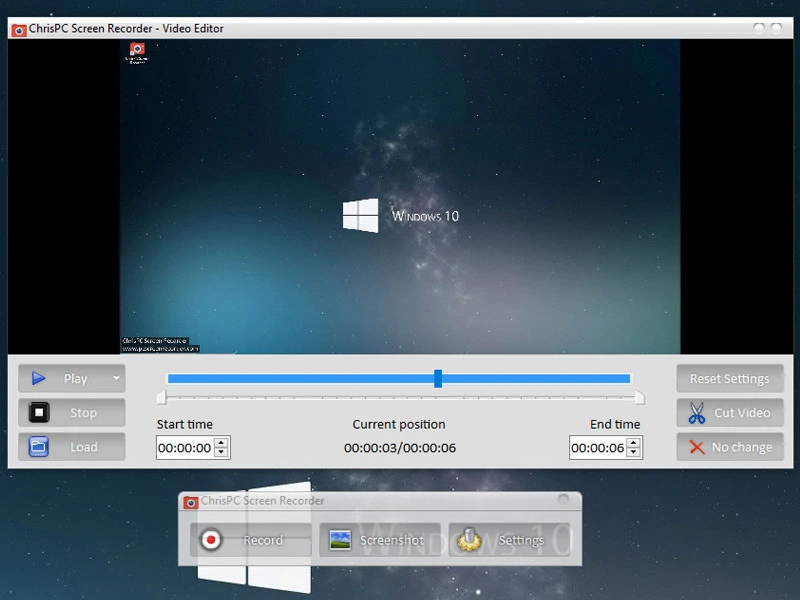Click Reset Settings button
The image size is (800, 600).
coord(730,378)
